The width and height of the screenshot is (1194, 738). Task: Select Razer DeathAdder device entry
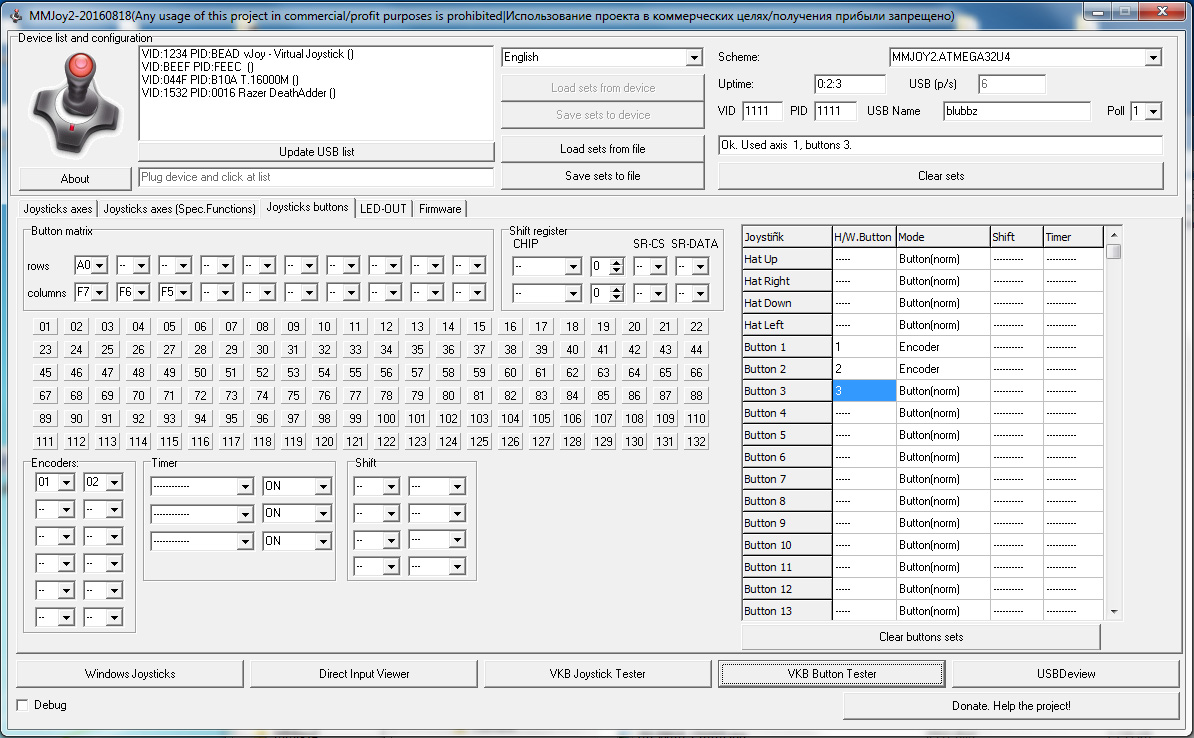click(x=238, y=93)
